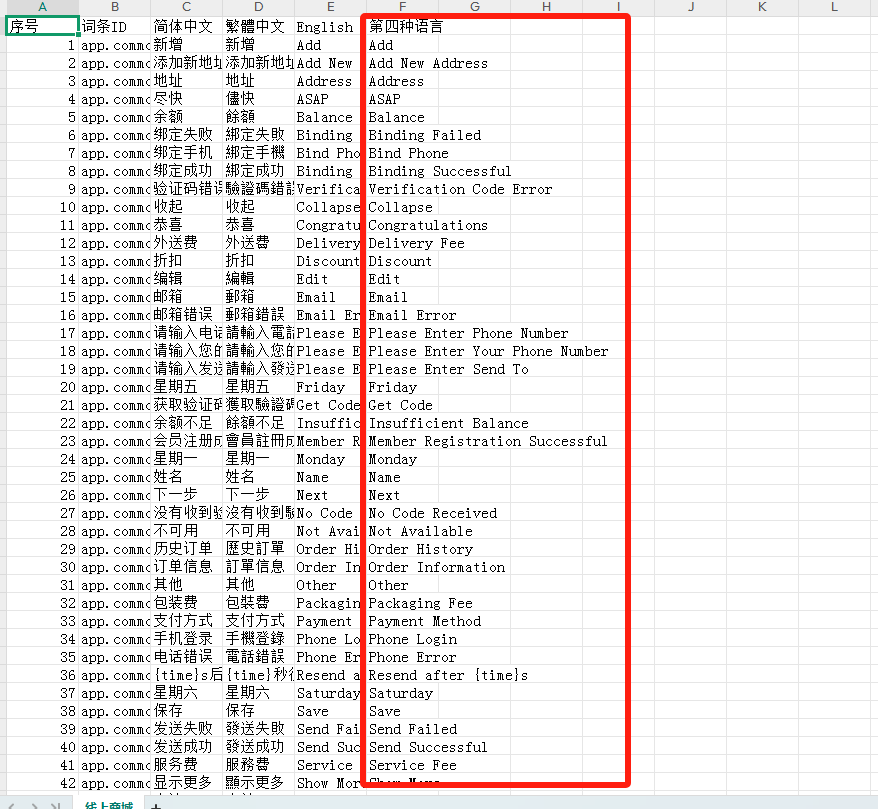Select the 'Delivery Fee' cell
878x809 pixels.
tap(402, 243)
